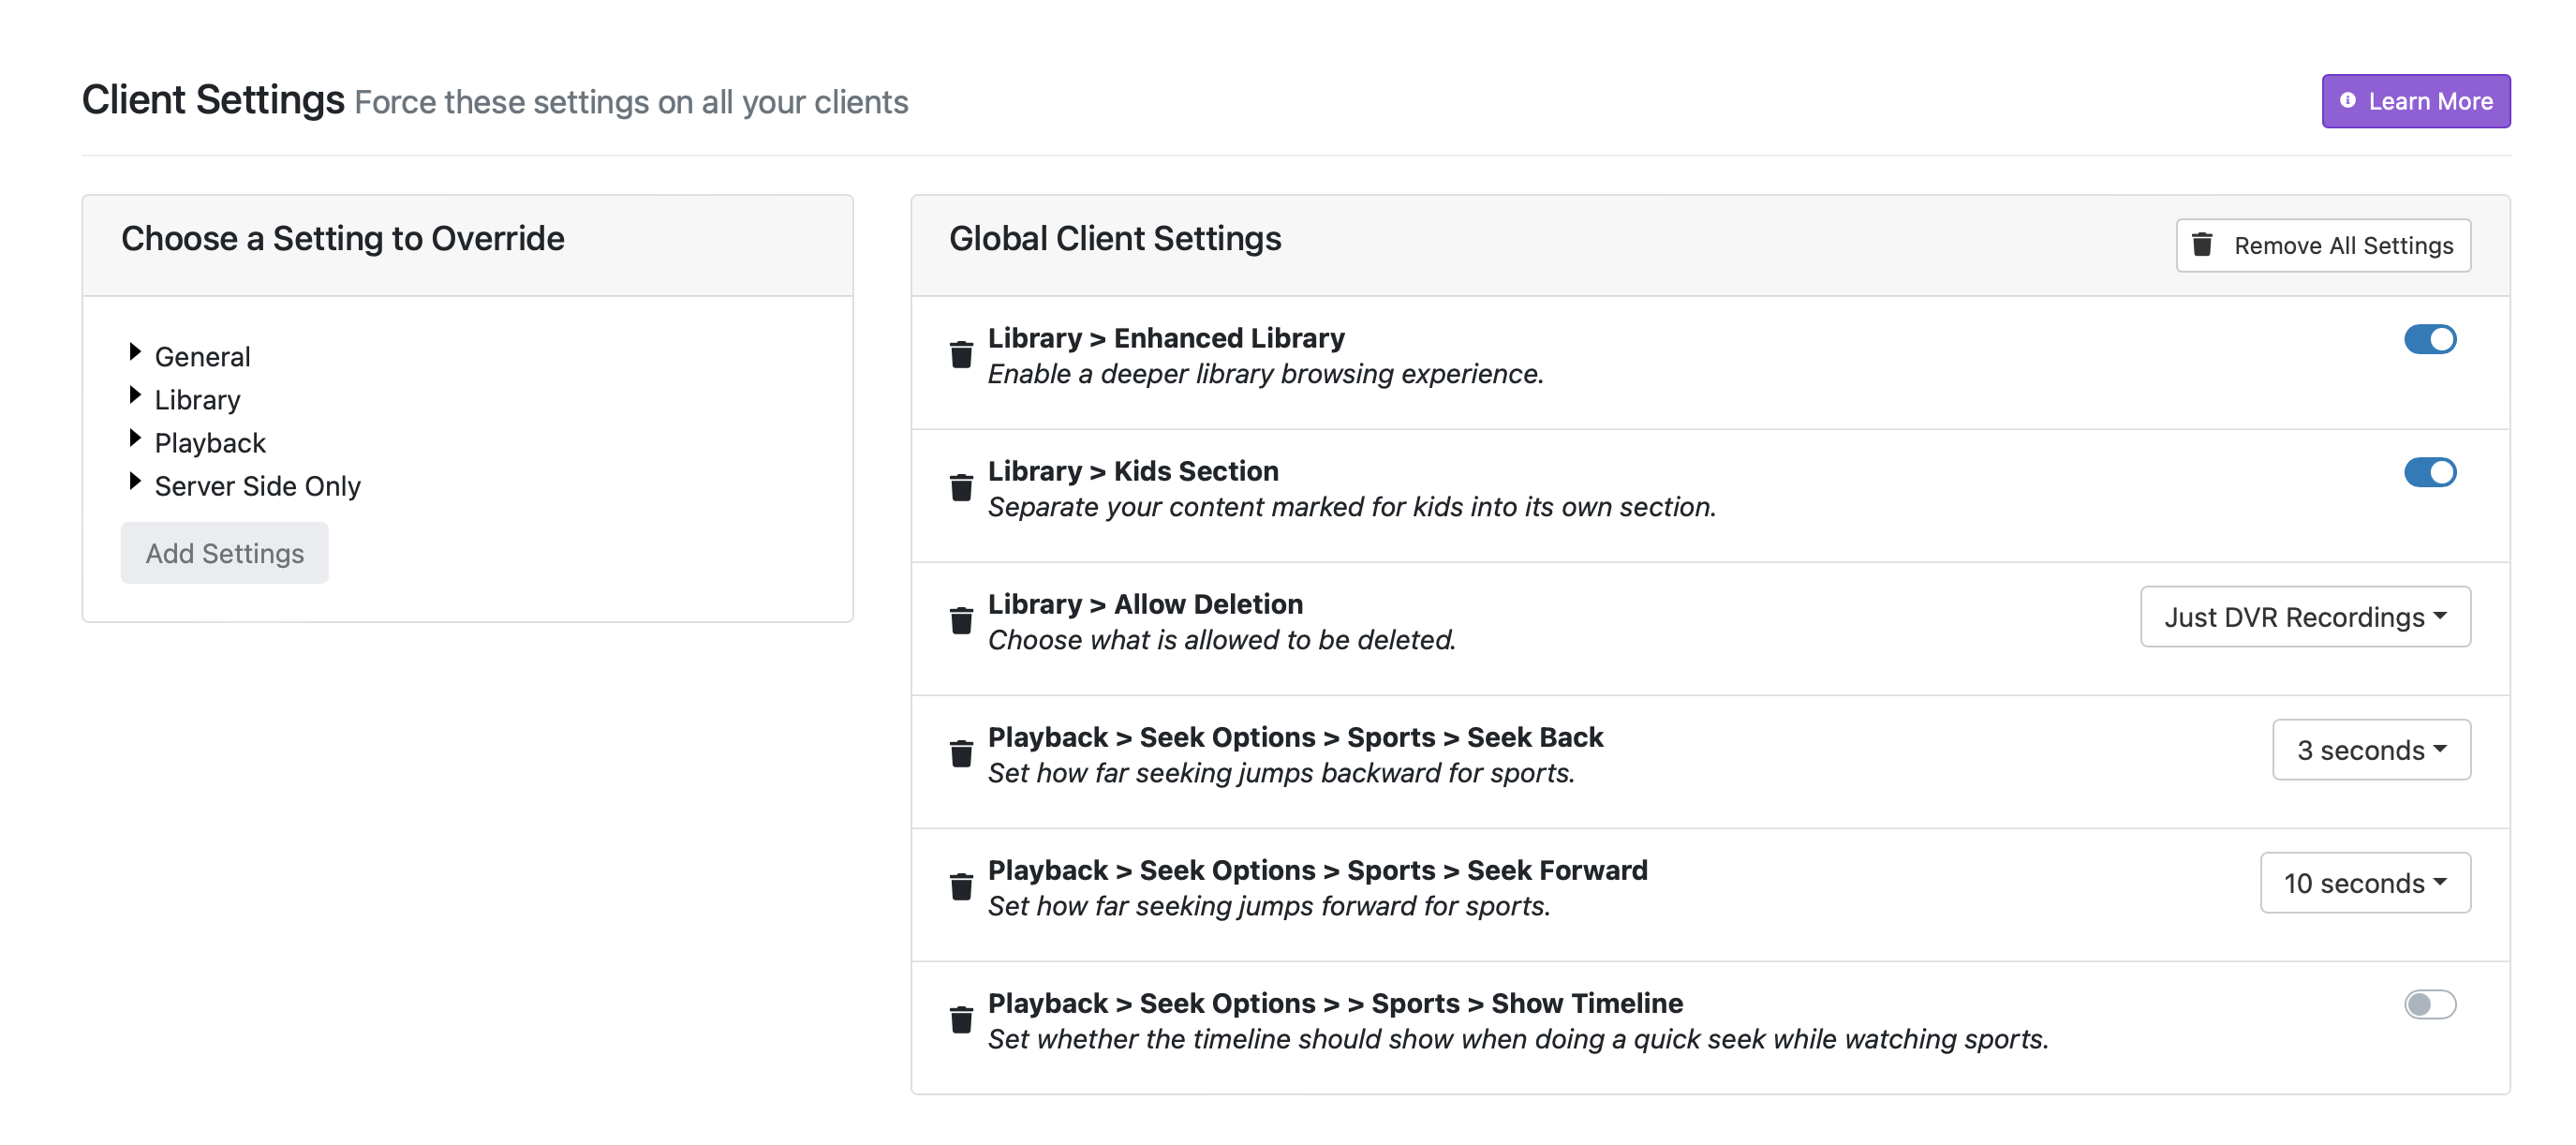Open the 3 seconds Seek Back dropdown
Image resolution: width=2576 pixels, height=1145 pixels.
pos(2371,750)
